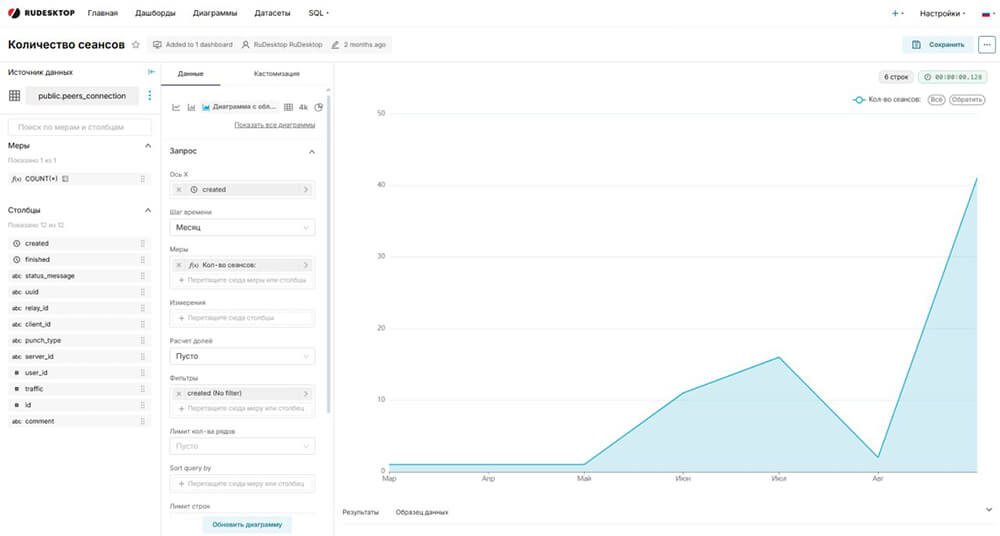The width and height of the screenshot is (1000, 536).
Task: Open the plus create-new menu
Action: click(897, 13)
